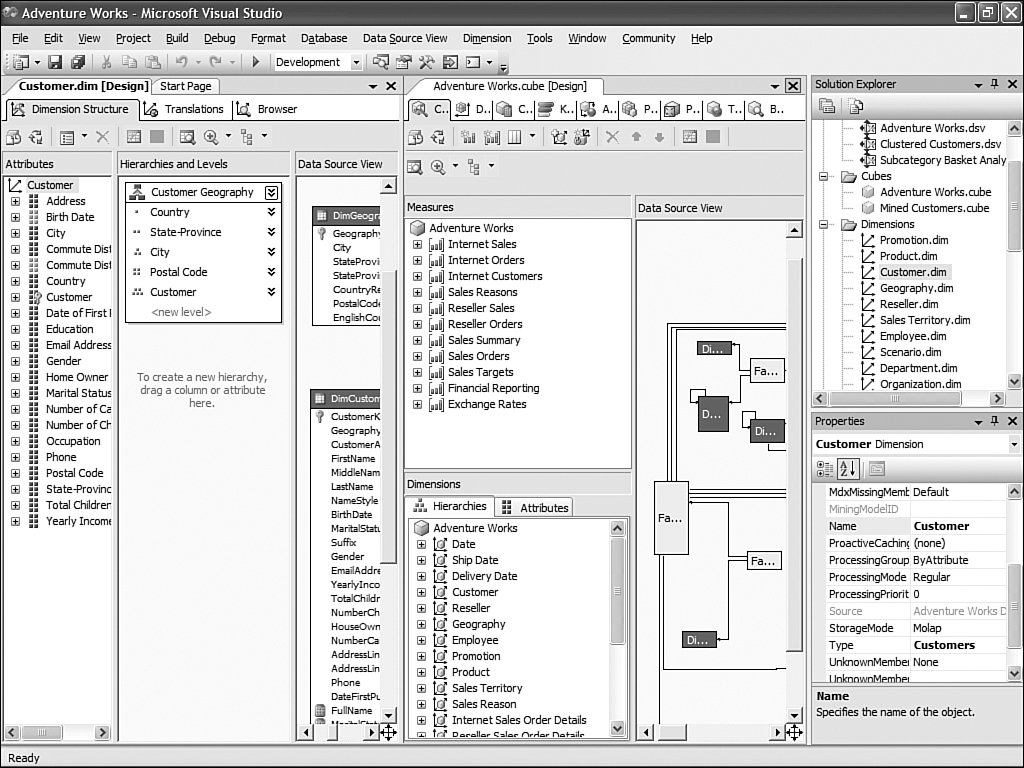Open the Database menu
Screen dimensions: 1024x768
(324, 39)
